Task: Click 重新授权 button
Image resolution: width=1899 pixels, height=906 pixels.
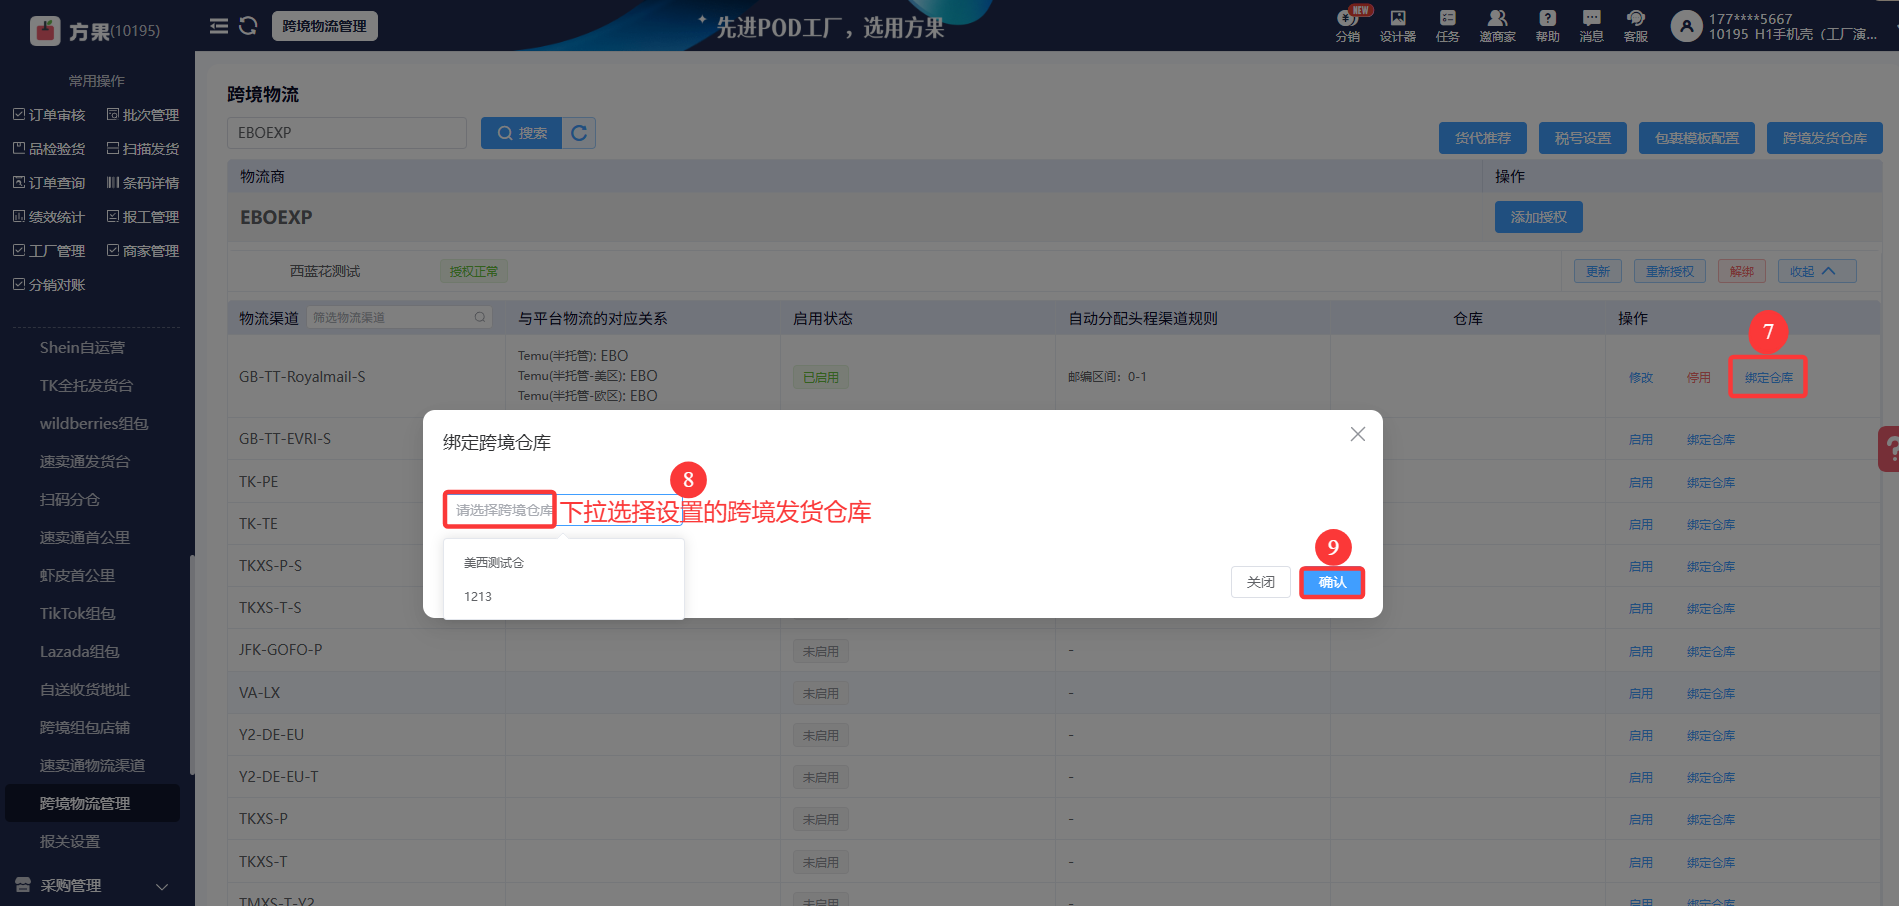Action: 1670,271
